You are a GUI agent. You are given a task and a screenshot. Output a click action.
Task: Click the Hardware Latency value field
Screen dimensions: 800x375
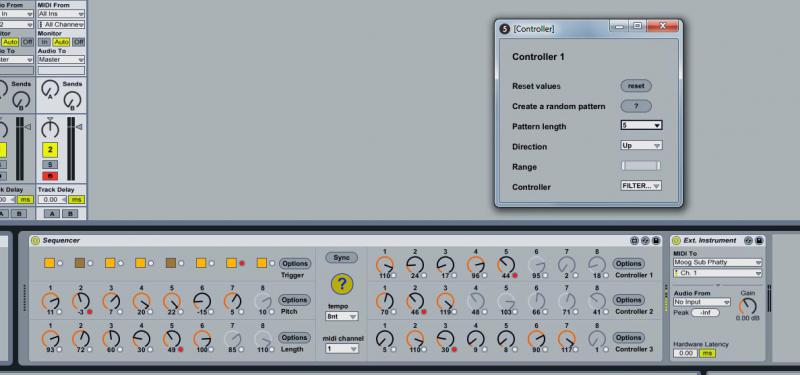pyautogui.click(x=685, y=353)
